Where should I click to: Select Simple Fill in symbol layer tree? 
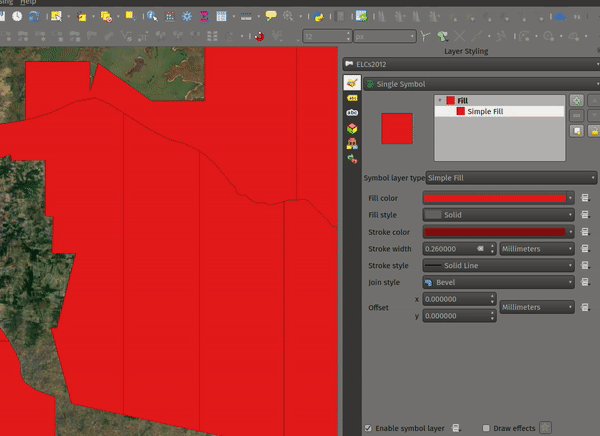click(484, 111)
